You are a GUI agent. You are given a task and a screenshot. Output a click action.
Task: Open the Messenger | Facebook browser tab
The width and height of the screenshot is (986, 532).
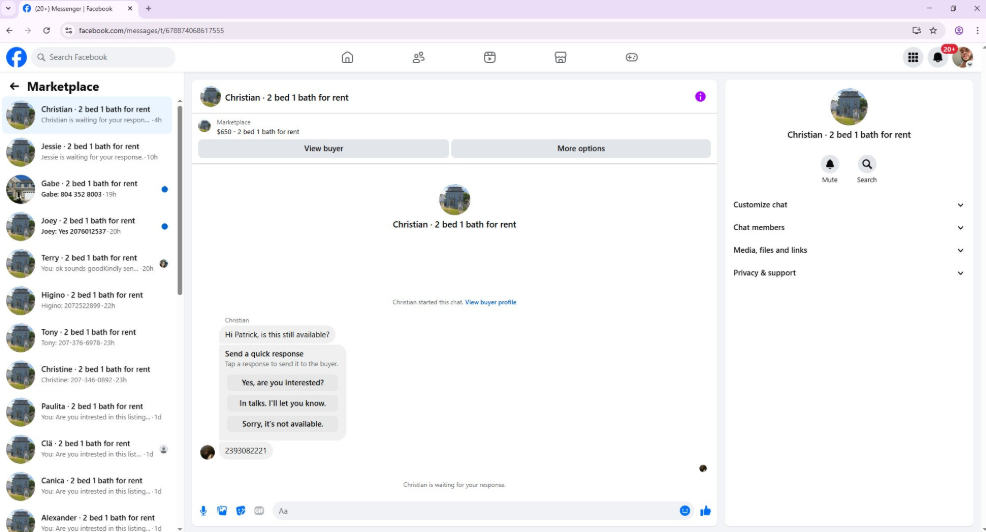(x=78, y=9)
